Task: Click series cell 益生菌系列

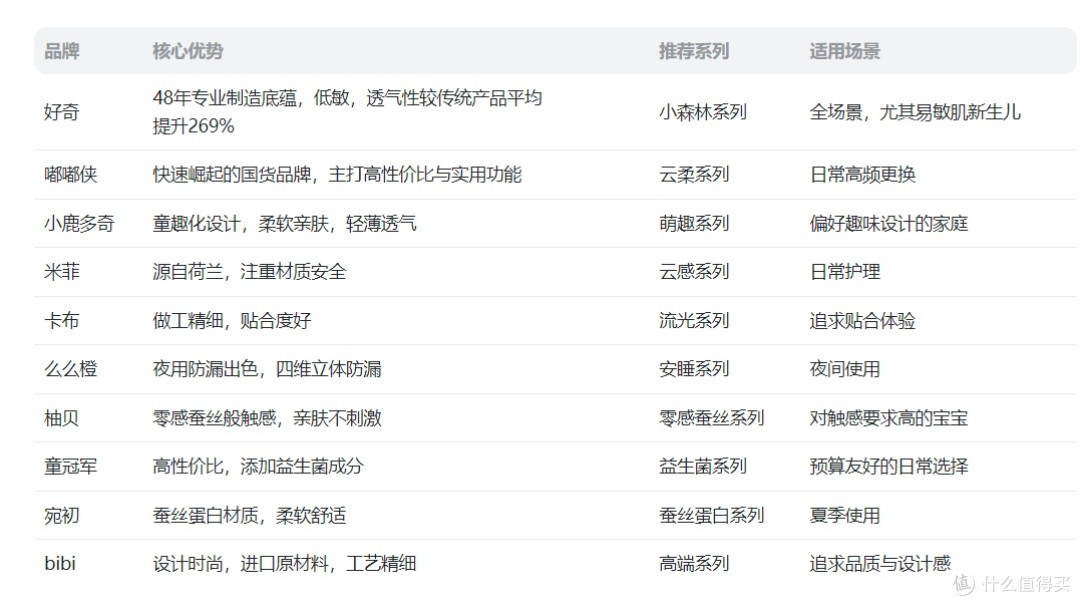Action: (703, 466)
